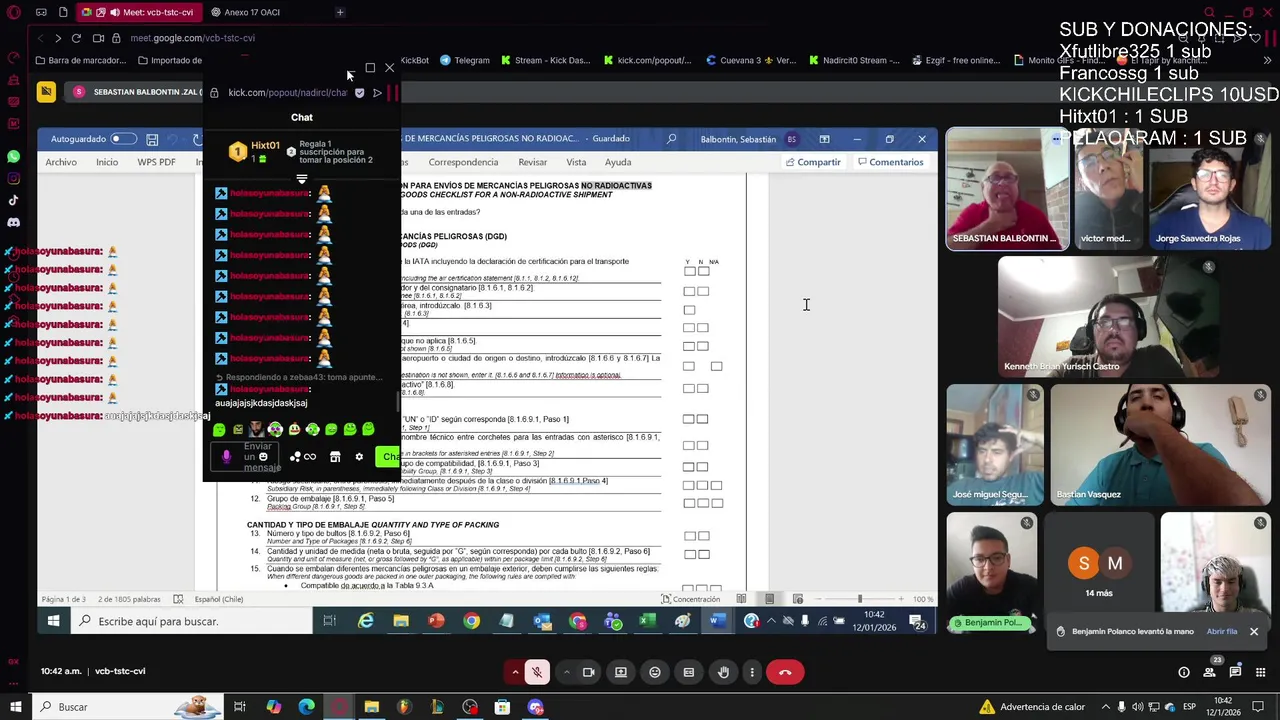Switch to the Vista tab
Screen dimensions: 1280x720
[x=576, y=162]
